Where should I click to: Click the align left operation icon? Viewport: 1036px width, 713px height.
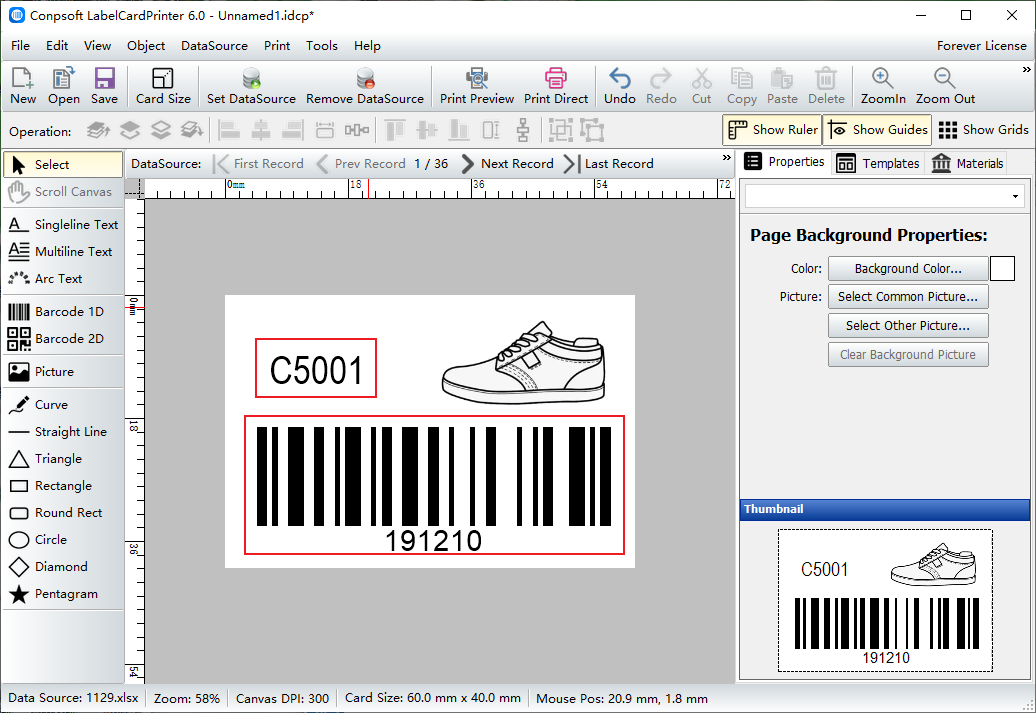click(229, 130)
